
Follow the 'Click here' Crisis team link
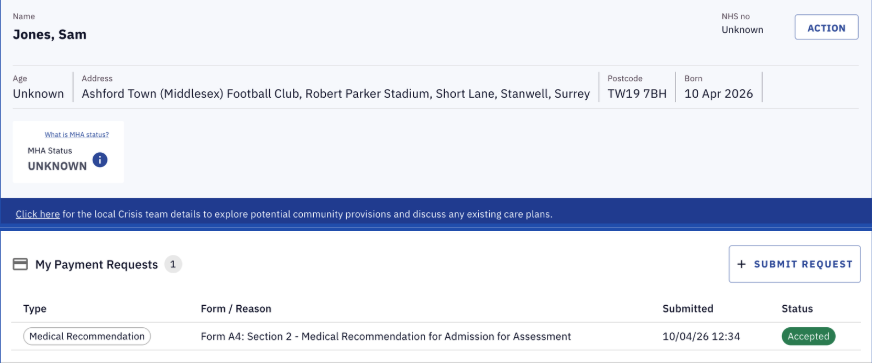pyautogui.click(x=38, y=214)
